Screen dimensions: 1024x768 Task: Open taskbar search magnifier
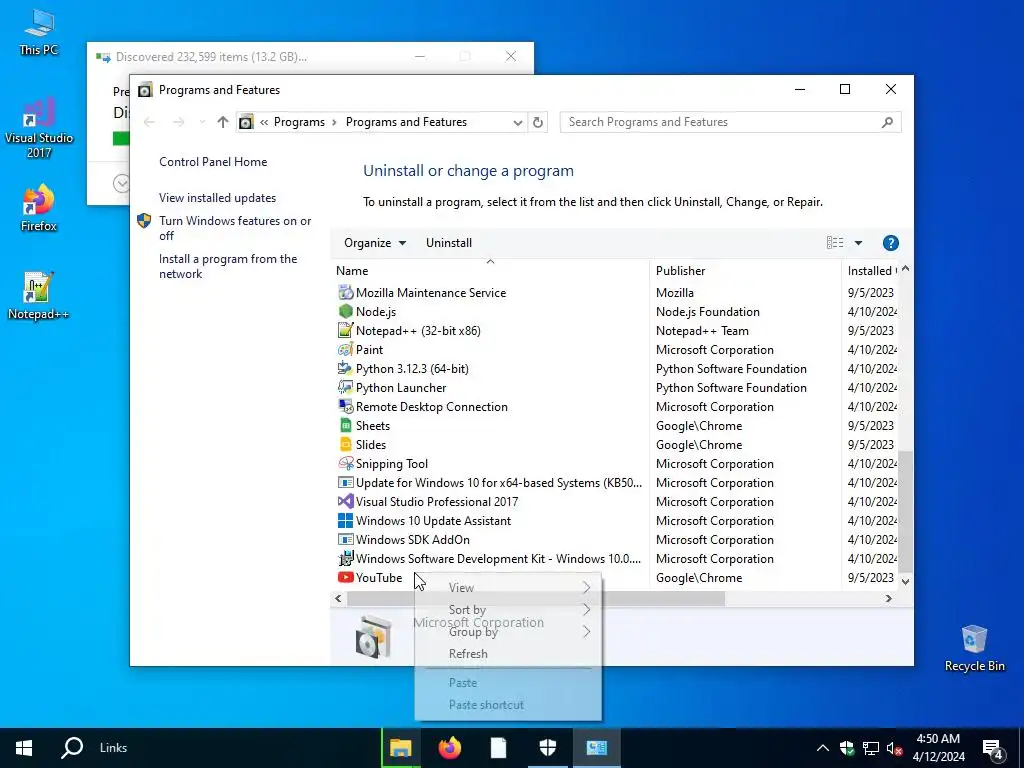[72, 748]
